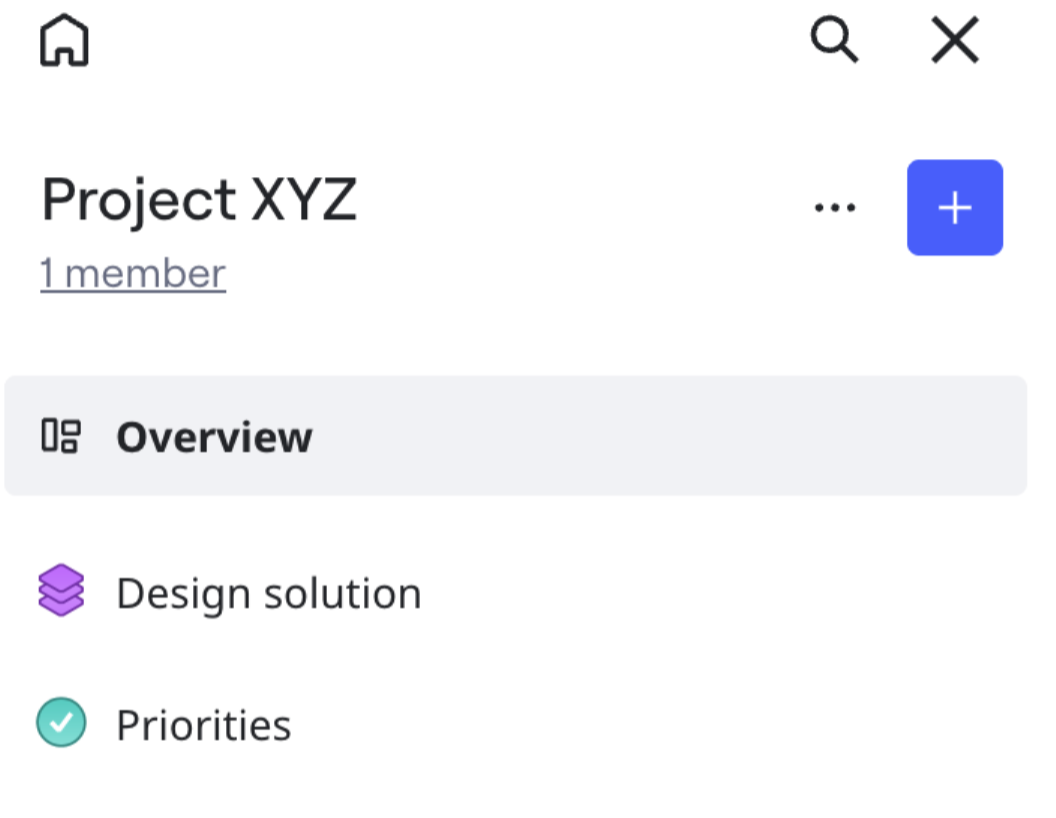
Task: Open the Design solution board
Action: [268, 593]
